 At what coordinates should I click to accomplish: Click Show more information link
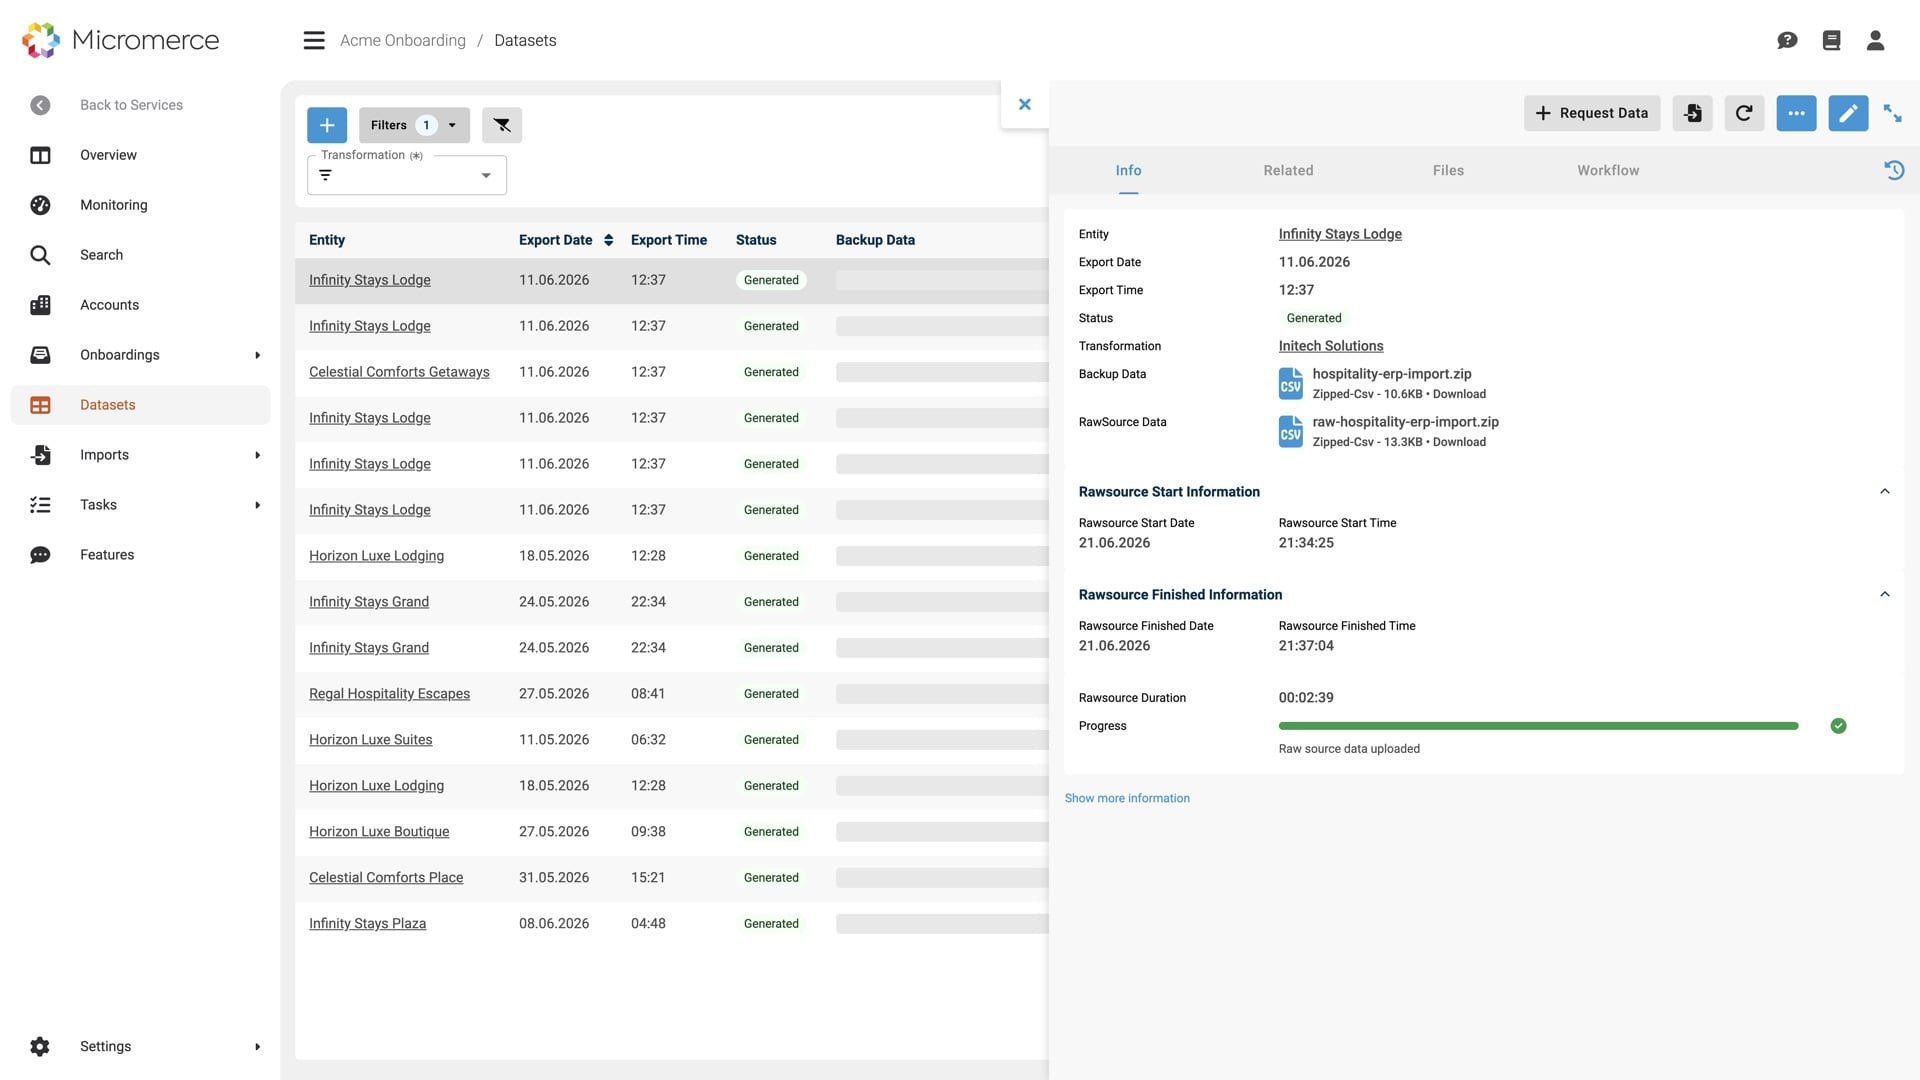point(1127,798)
